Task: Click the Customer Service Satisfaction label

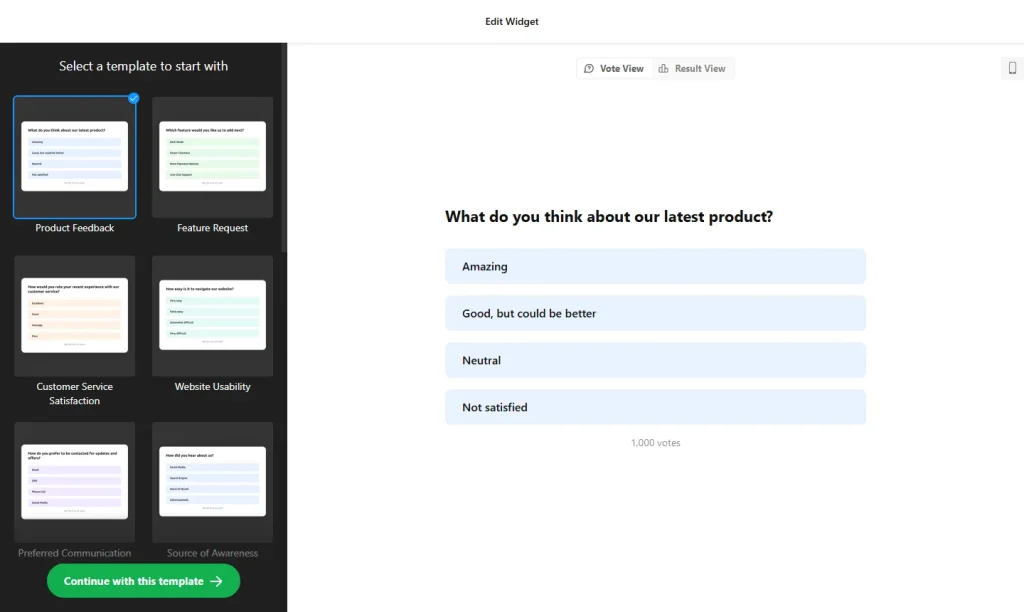Action: point(74,394)
